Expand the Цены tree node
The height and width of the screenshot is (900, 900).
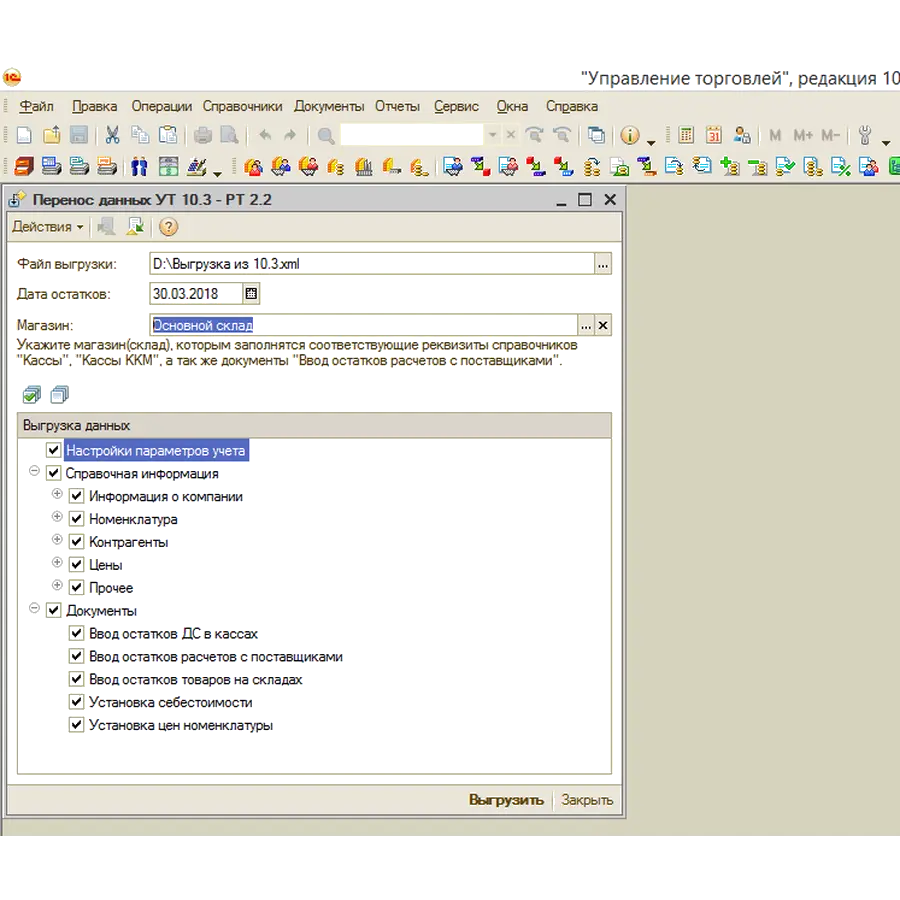[57, 562]
